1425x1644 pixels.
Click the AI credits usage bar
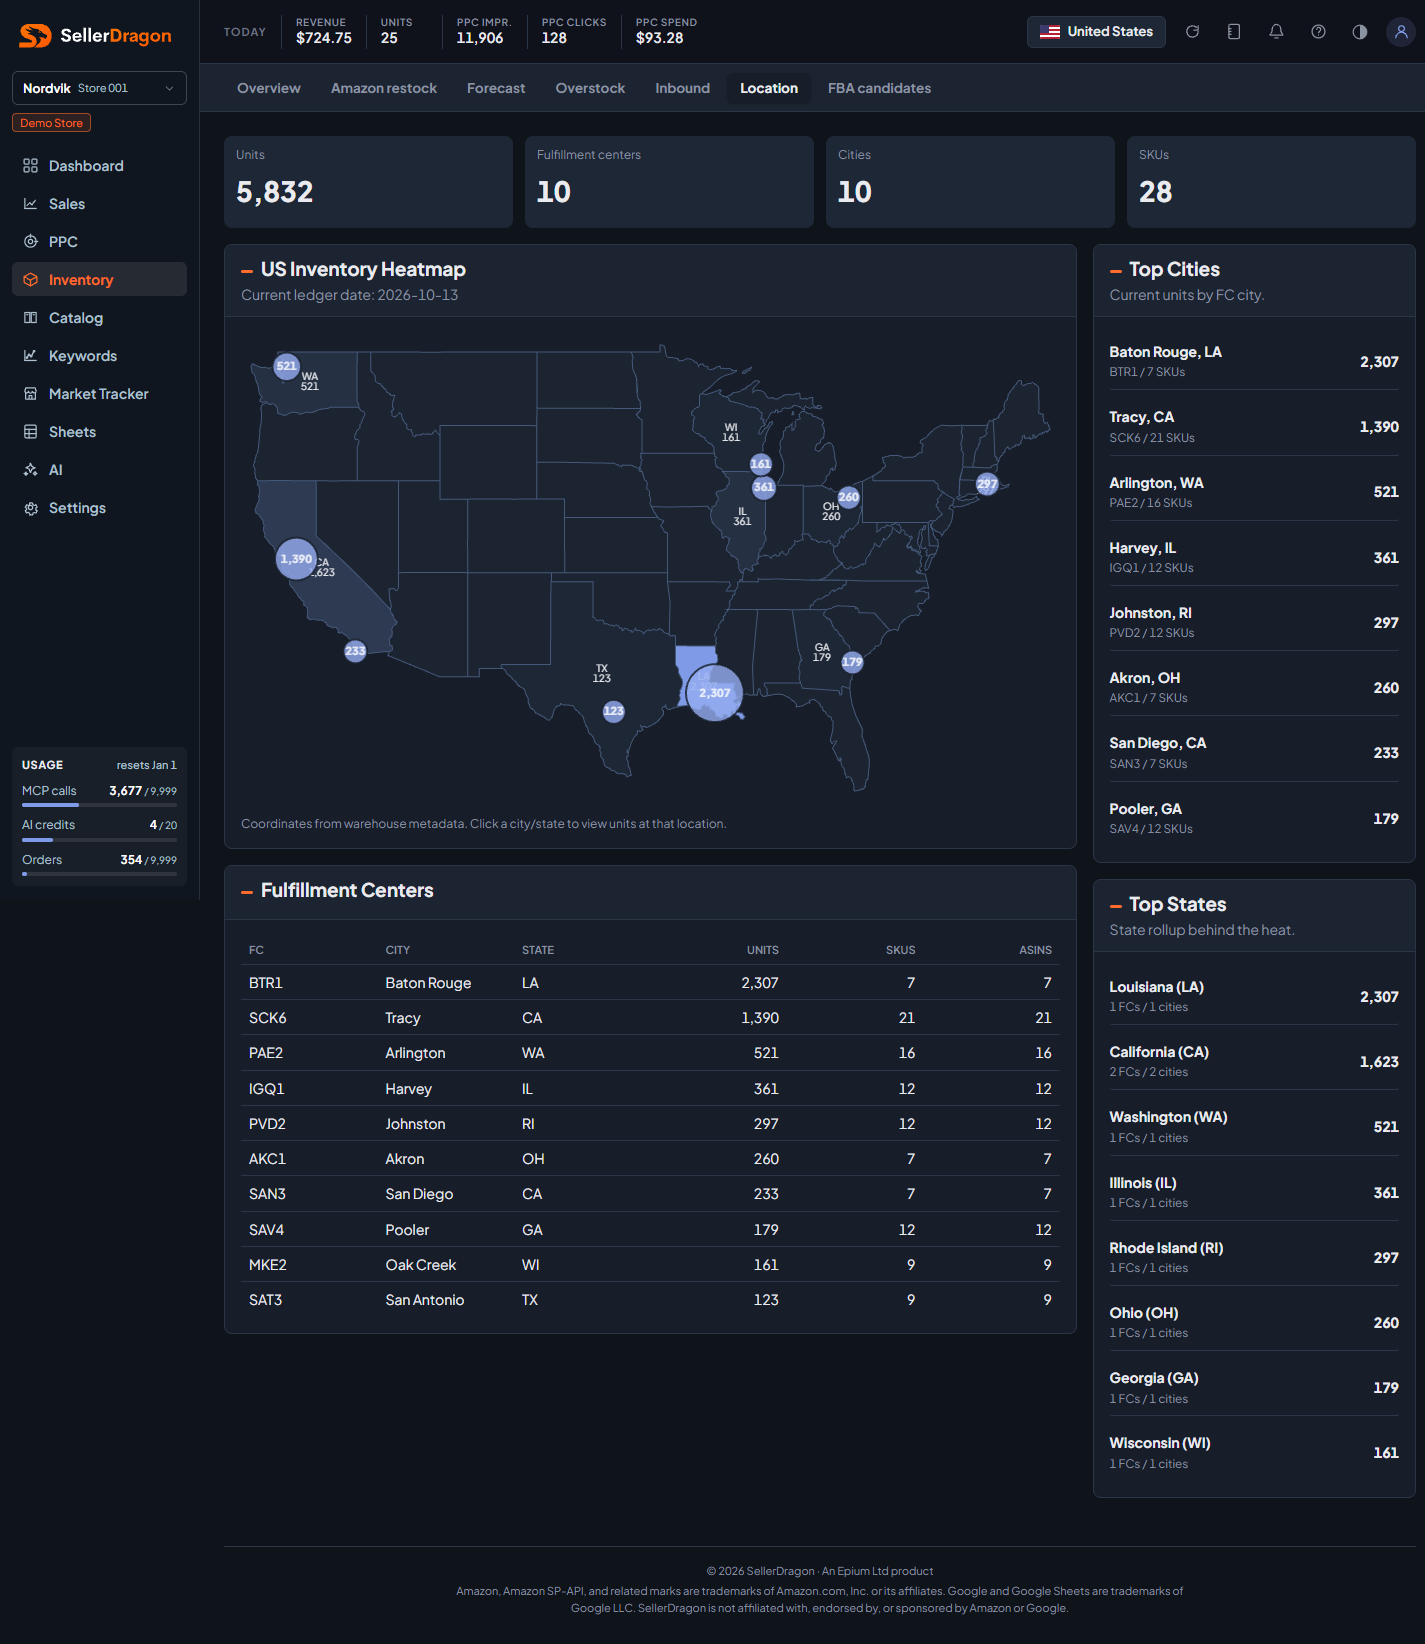click(99, 838)
